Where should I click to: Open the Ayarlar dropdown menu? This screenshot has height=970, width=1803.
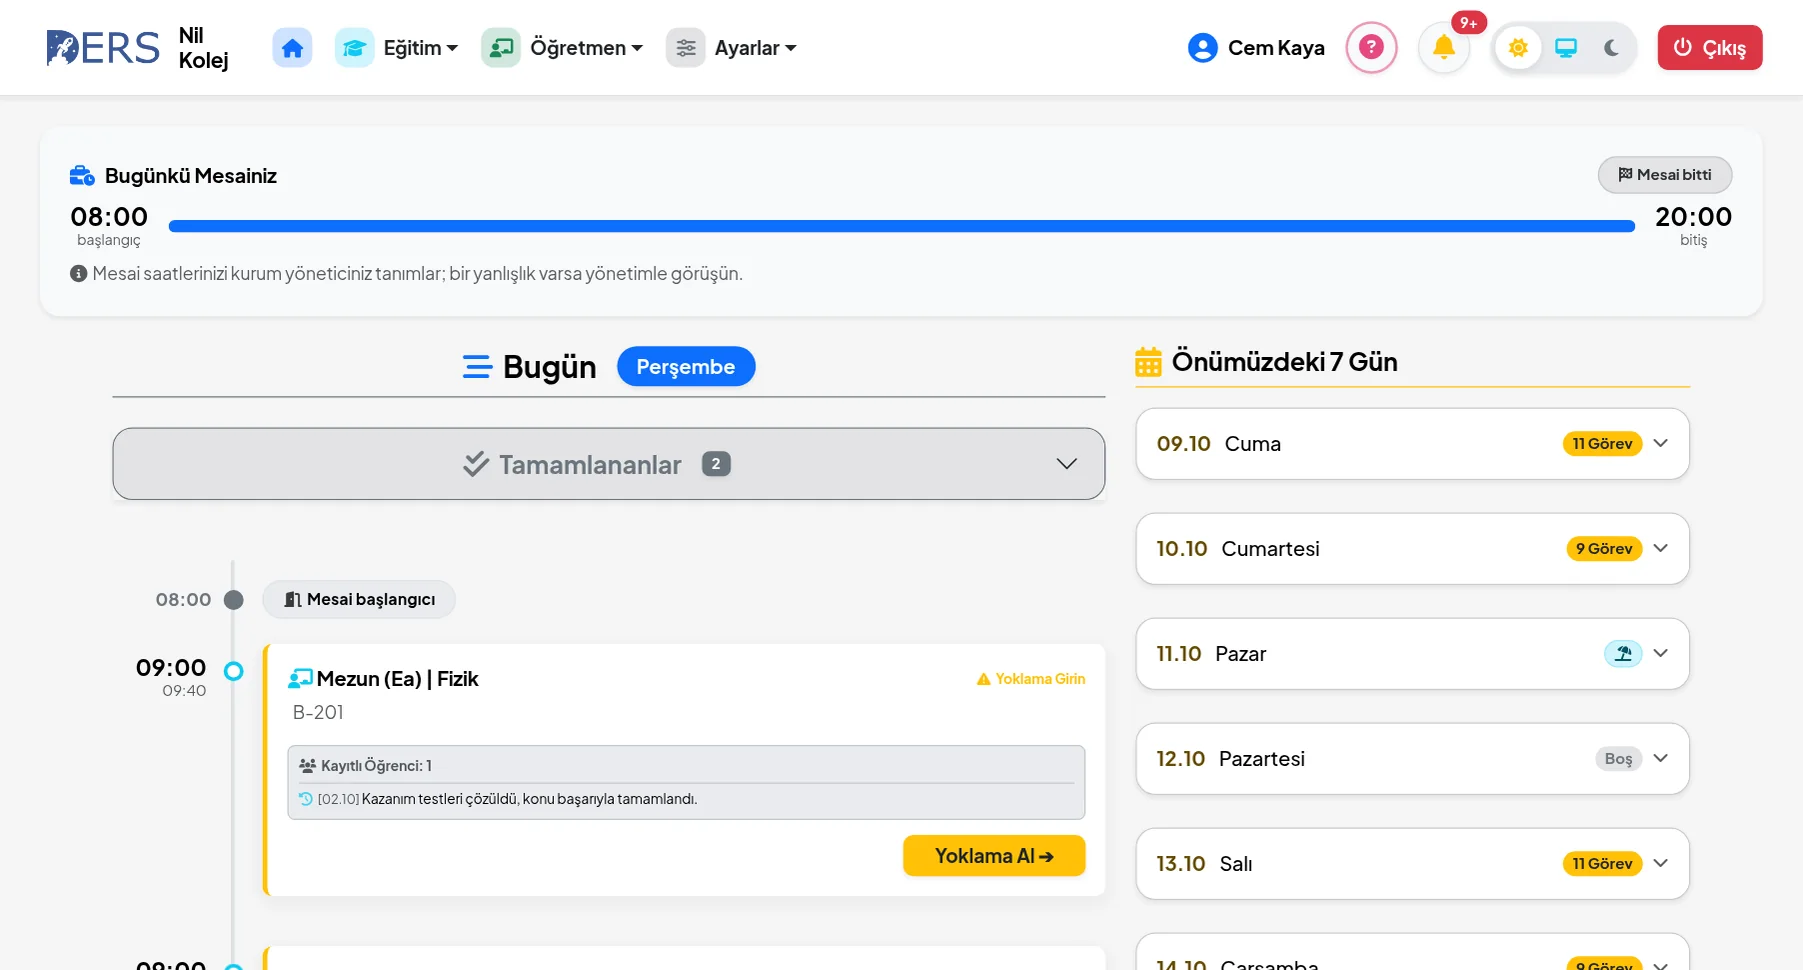(732, 48)
